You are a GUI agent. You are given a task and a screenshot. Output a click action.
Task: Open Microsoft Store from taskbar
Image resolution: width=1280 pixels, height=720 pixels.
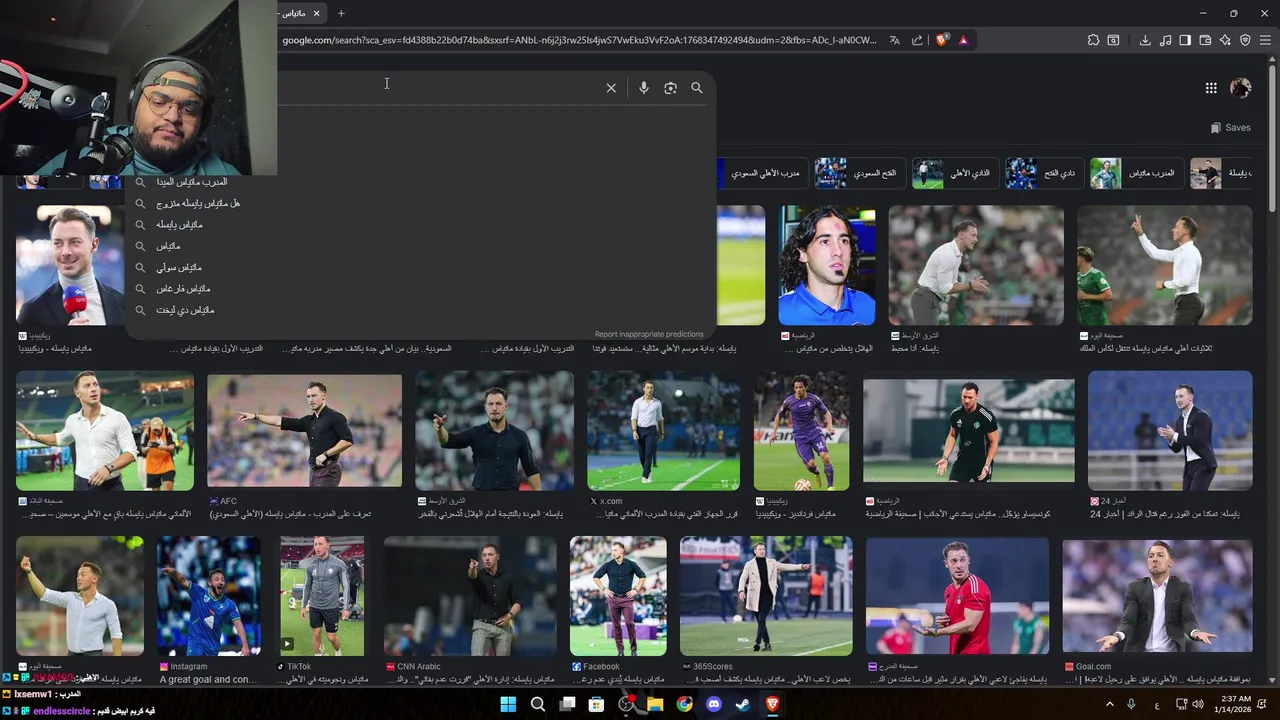click(x=596, y=704)
